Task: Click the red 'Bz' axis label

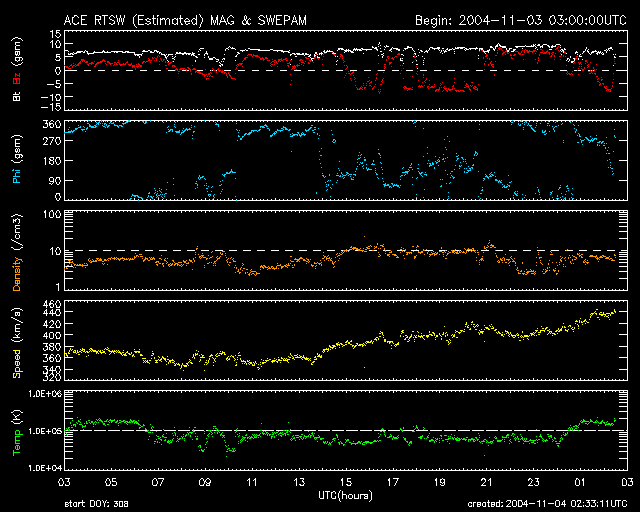Action: click(17, 78)
